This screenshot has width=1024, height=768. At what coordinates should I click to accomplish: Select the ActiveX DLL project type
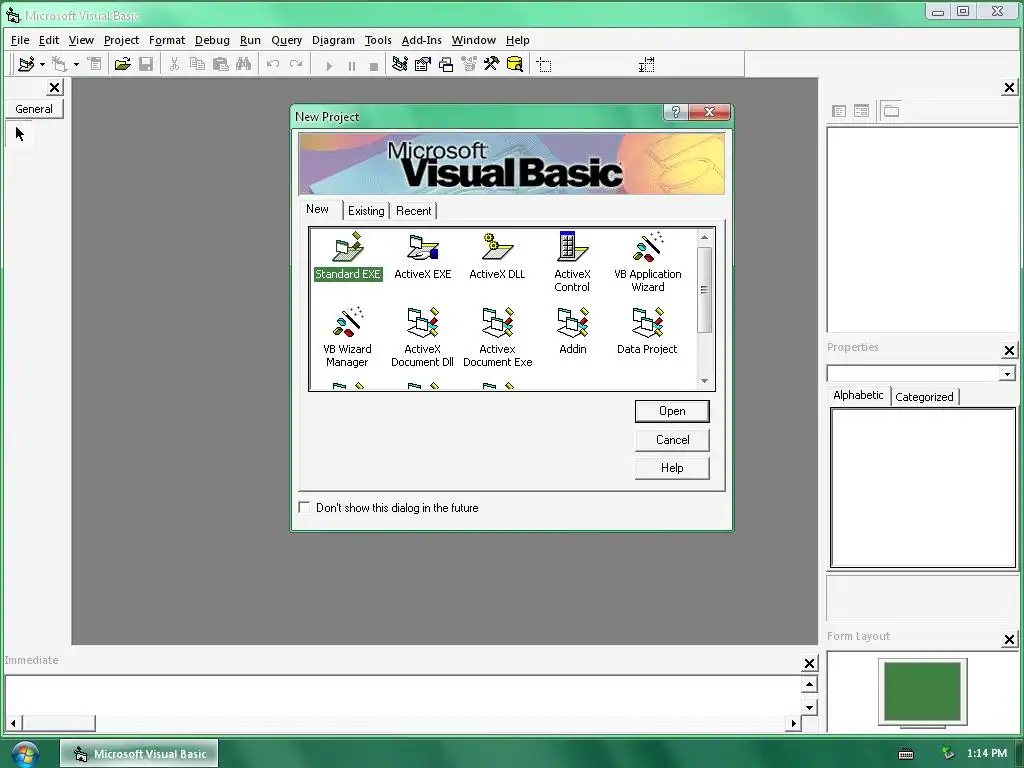pos(497,256)
